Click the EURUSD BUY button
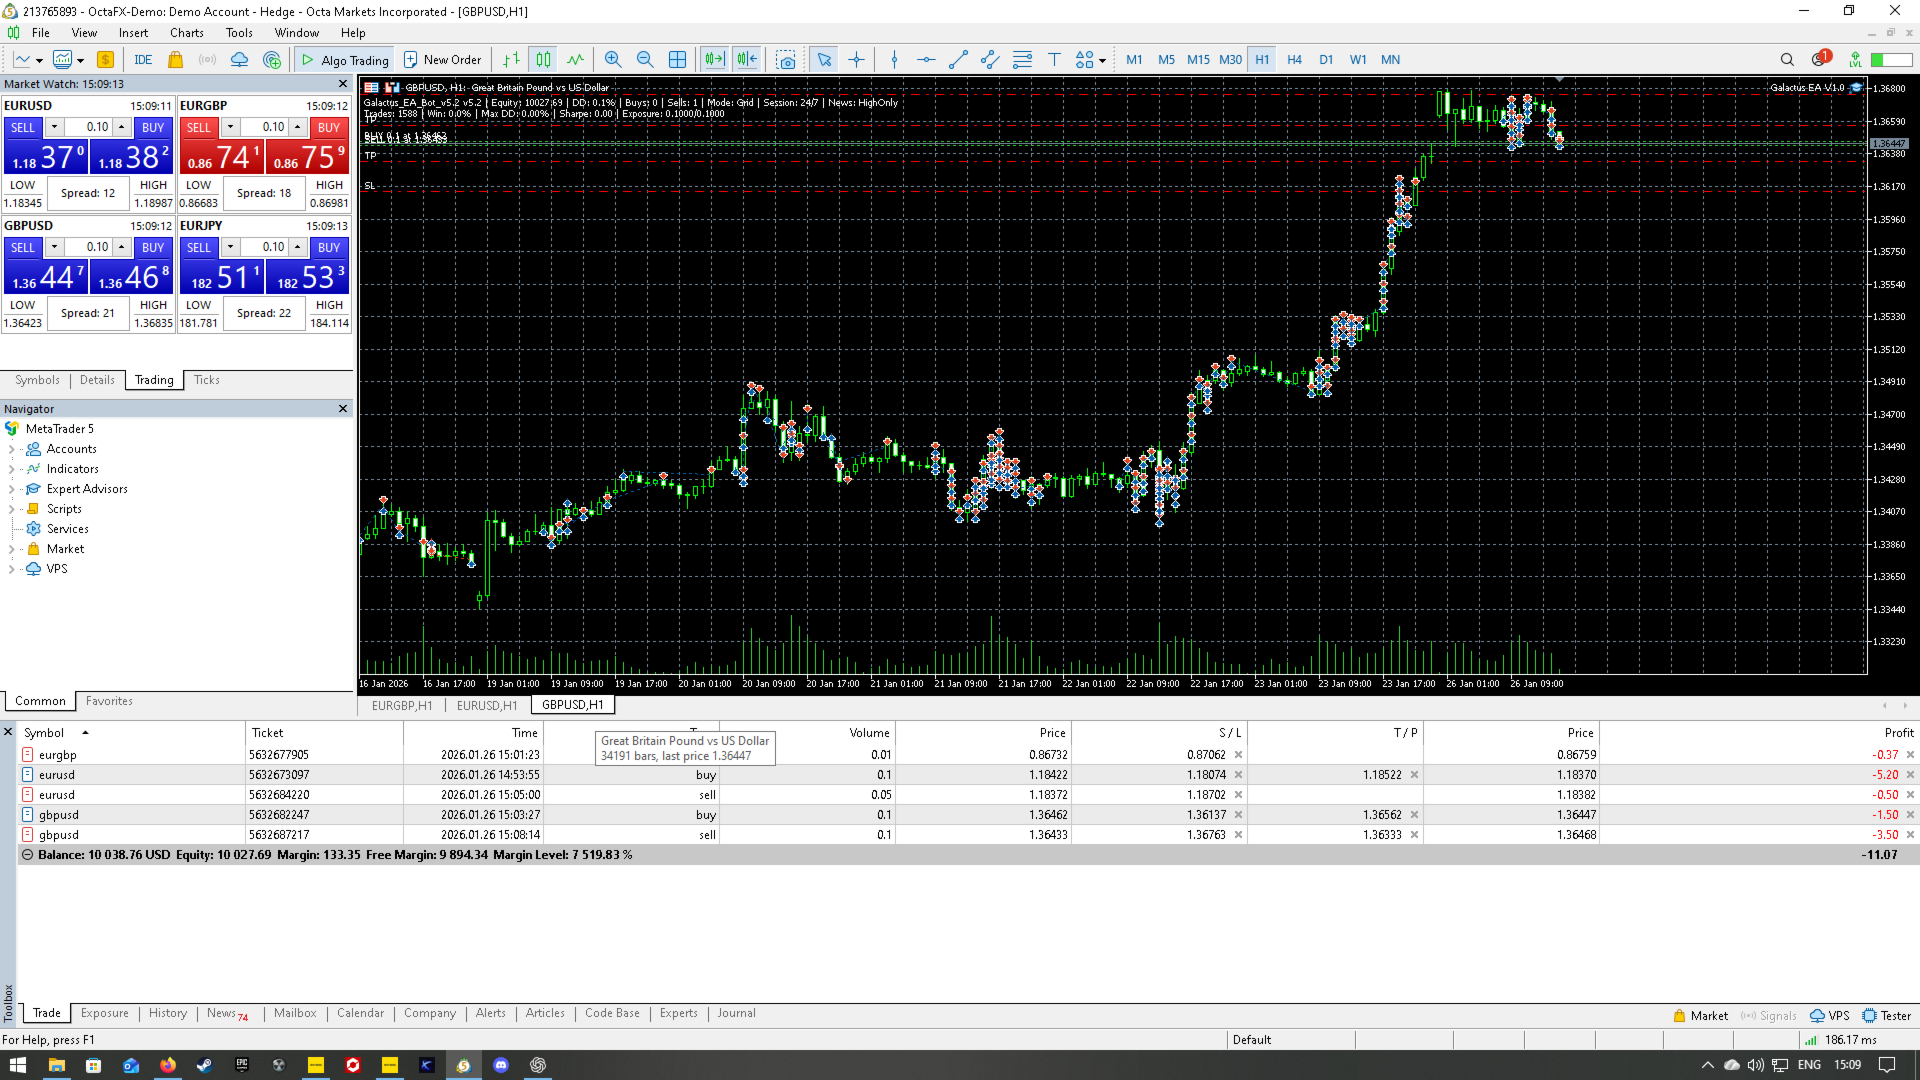The image size is (1920, 1080). (152, 127)
